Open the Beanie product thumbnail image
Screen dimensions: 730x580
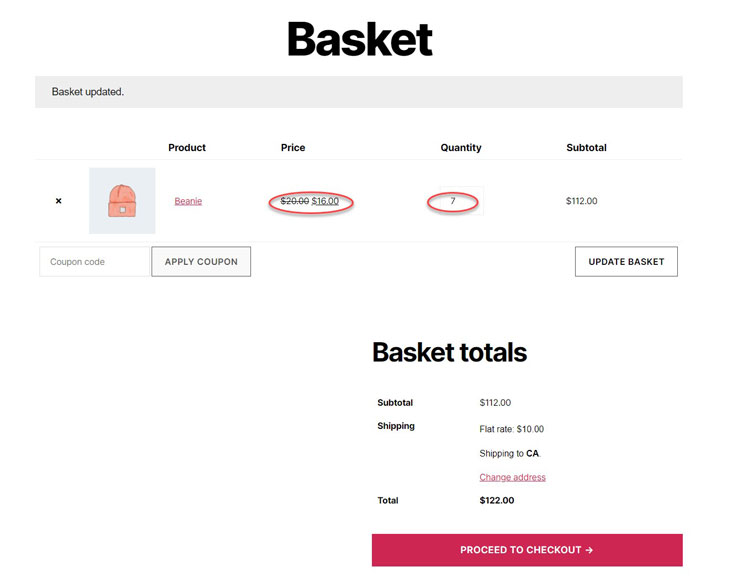[x=122, y=201]
